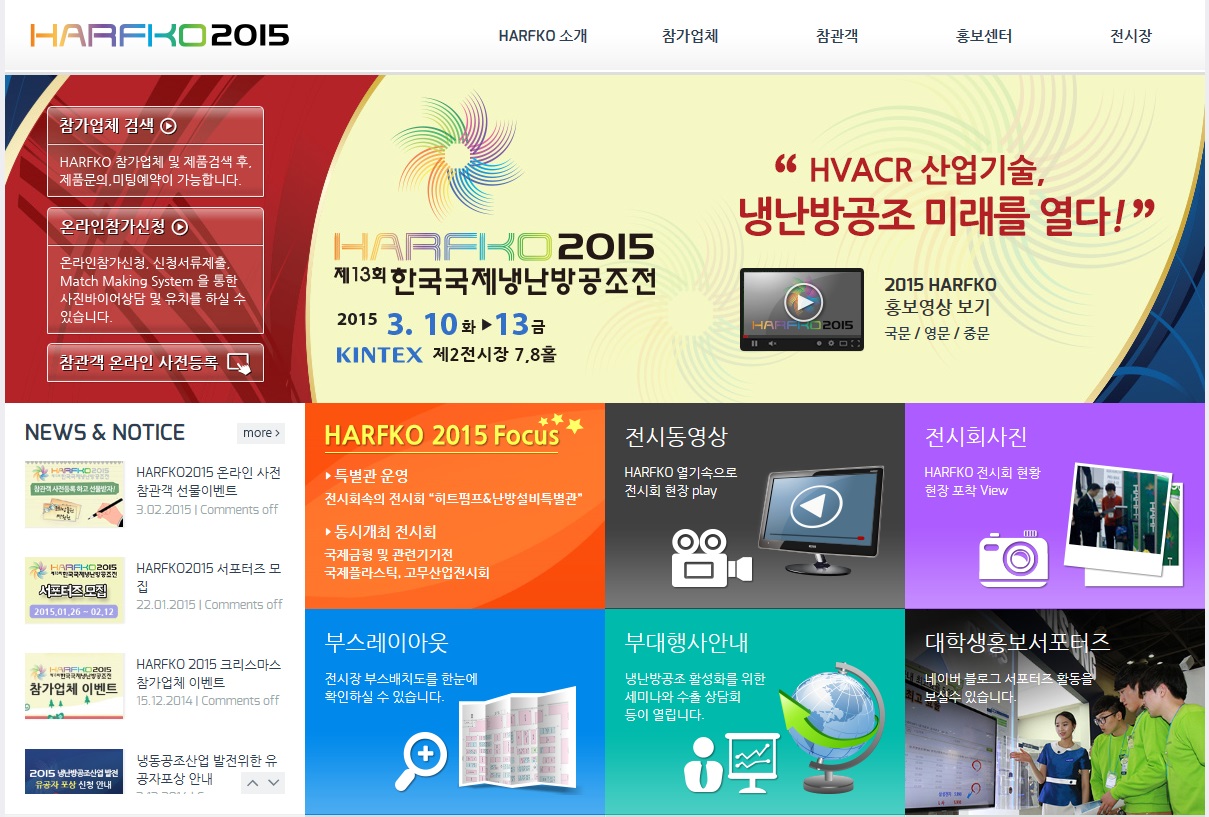This screenshot has height=817, width=1209.
Task: Click the HARFKO 2015 Focus heading
Action: [x=441, y=436]
